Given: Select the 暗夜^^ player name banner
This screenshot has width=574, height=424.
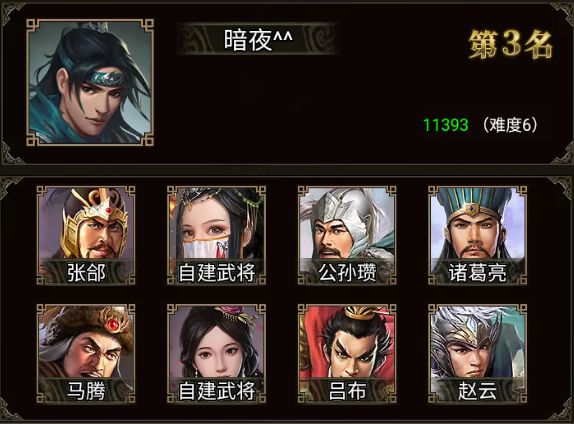Looking at the screenshot, I should click(x=258, y=39).
